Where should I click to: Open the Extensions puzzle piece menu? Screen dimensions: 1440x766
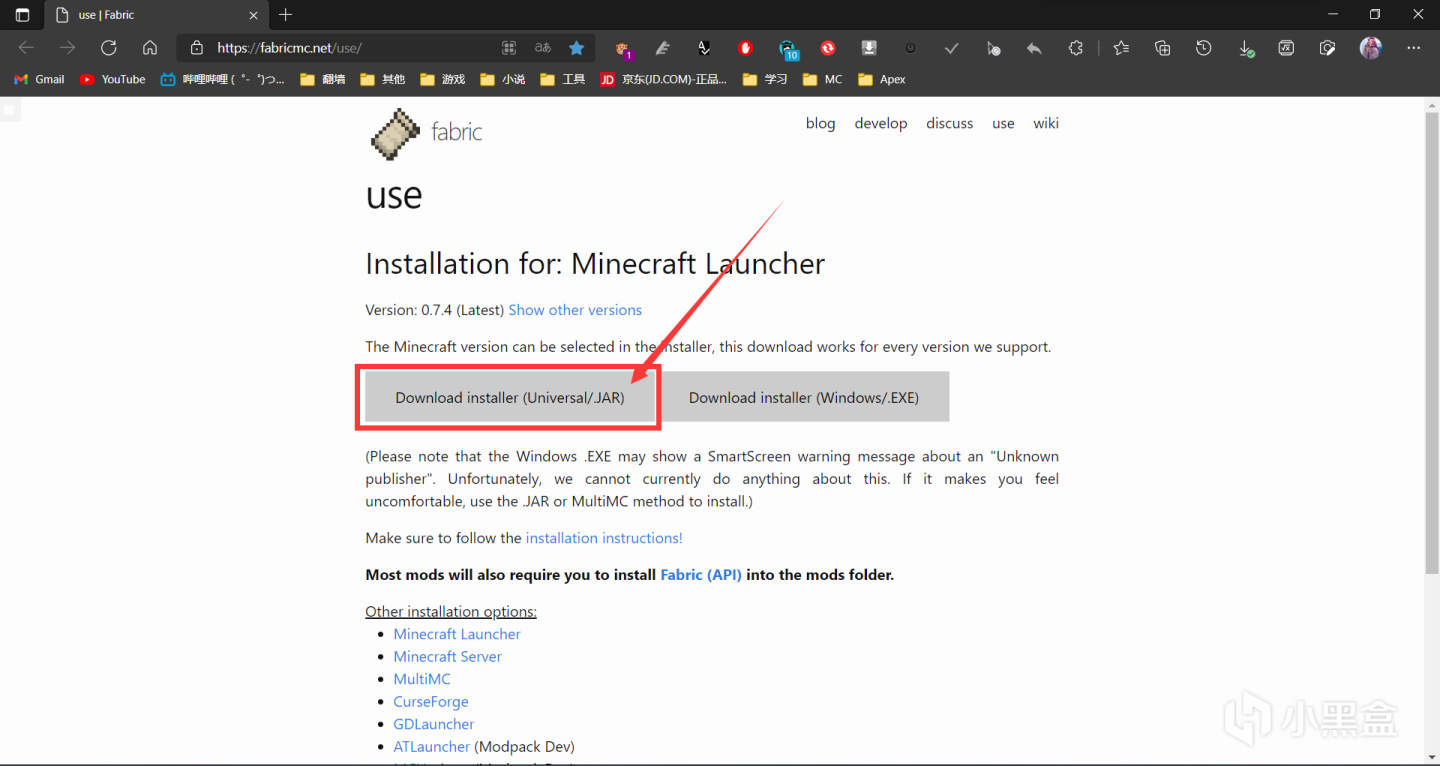[x=1076, y=48]
